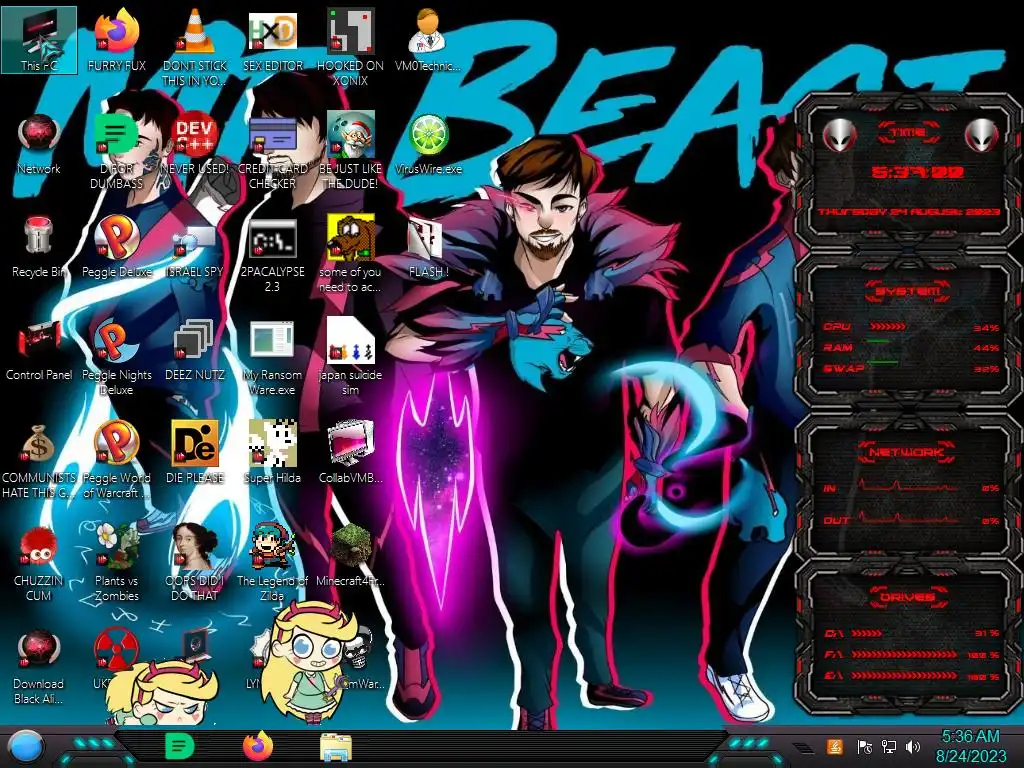
Task: Click the NETWORK header in the gadget
Action: click(908, 452)
